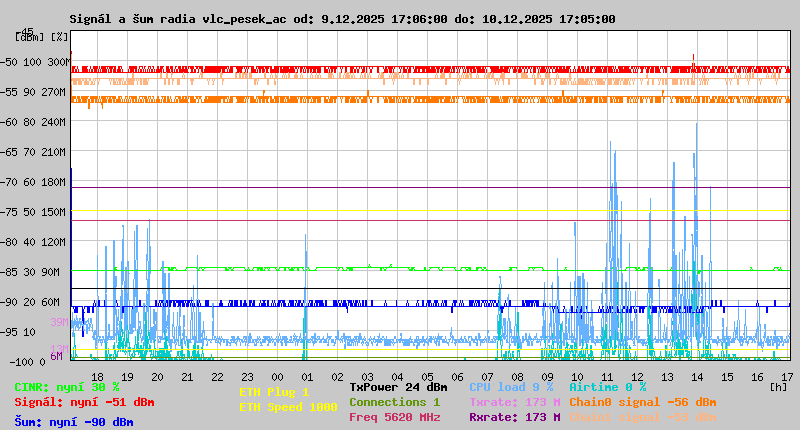800x430 pixels.
Task: Click the 'ETH Plug 1' legend label
Action: click(x=274, y=392)
